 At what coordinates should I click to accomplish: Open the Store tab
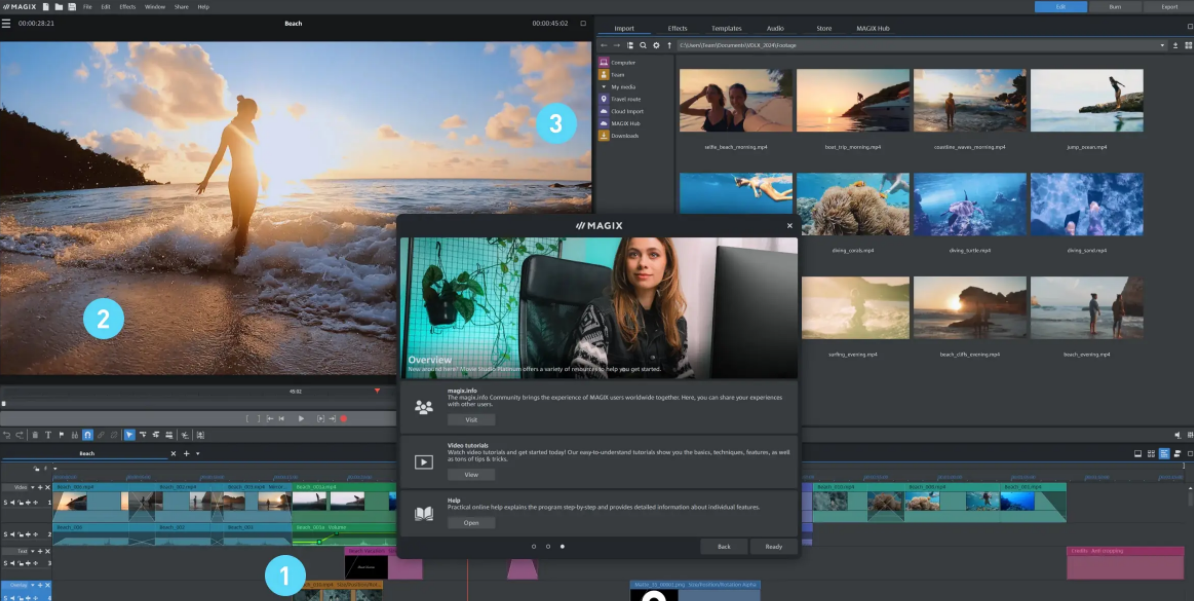[x=824, y=28]
